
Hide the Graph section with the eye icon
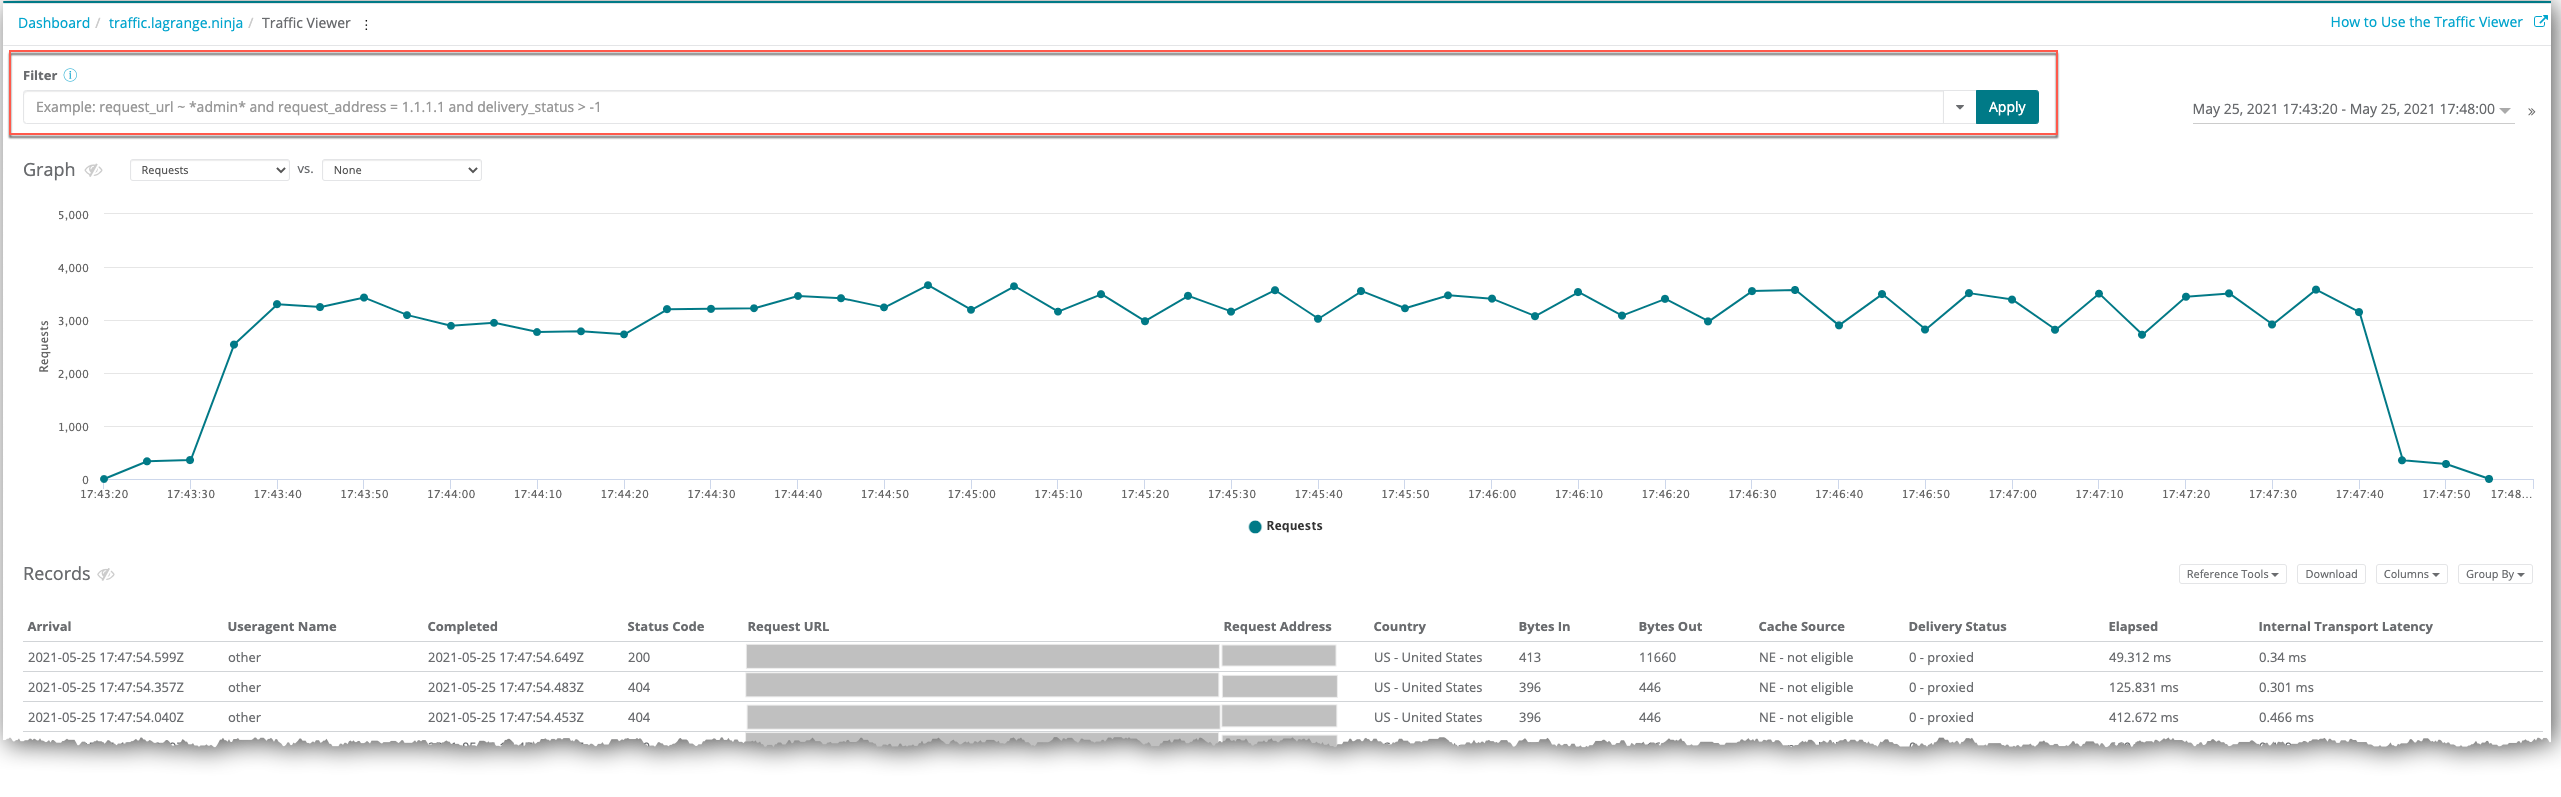click(94, 170)
